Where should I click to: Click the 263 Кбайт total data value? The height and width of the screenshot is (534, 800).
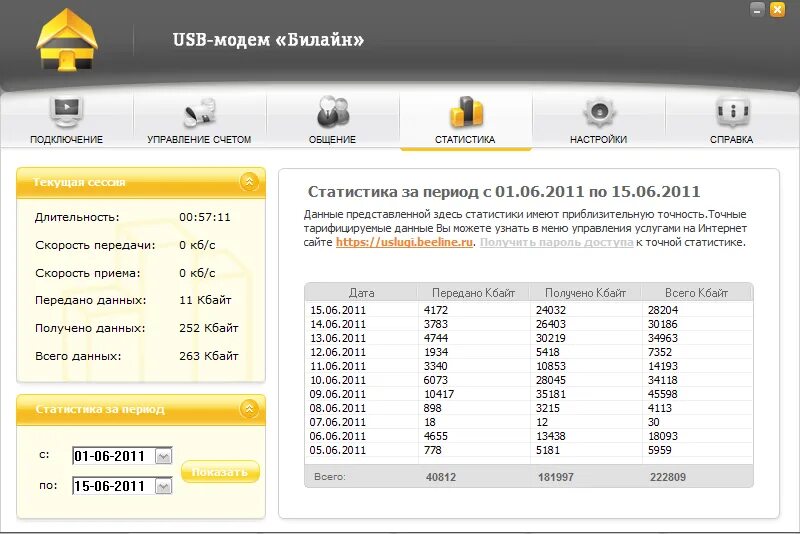click(209, 356)
